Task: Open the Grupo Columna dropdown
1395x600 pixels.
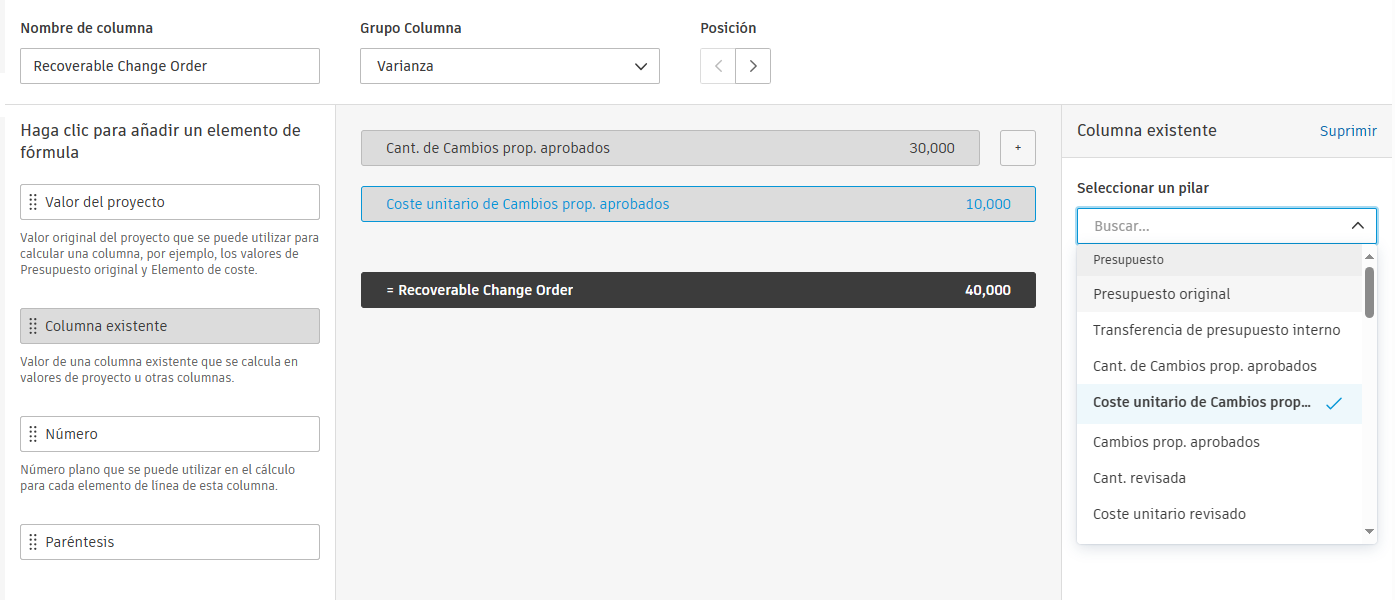Action: pos(510,67)
